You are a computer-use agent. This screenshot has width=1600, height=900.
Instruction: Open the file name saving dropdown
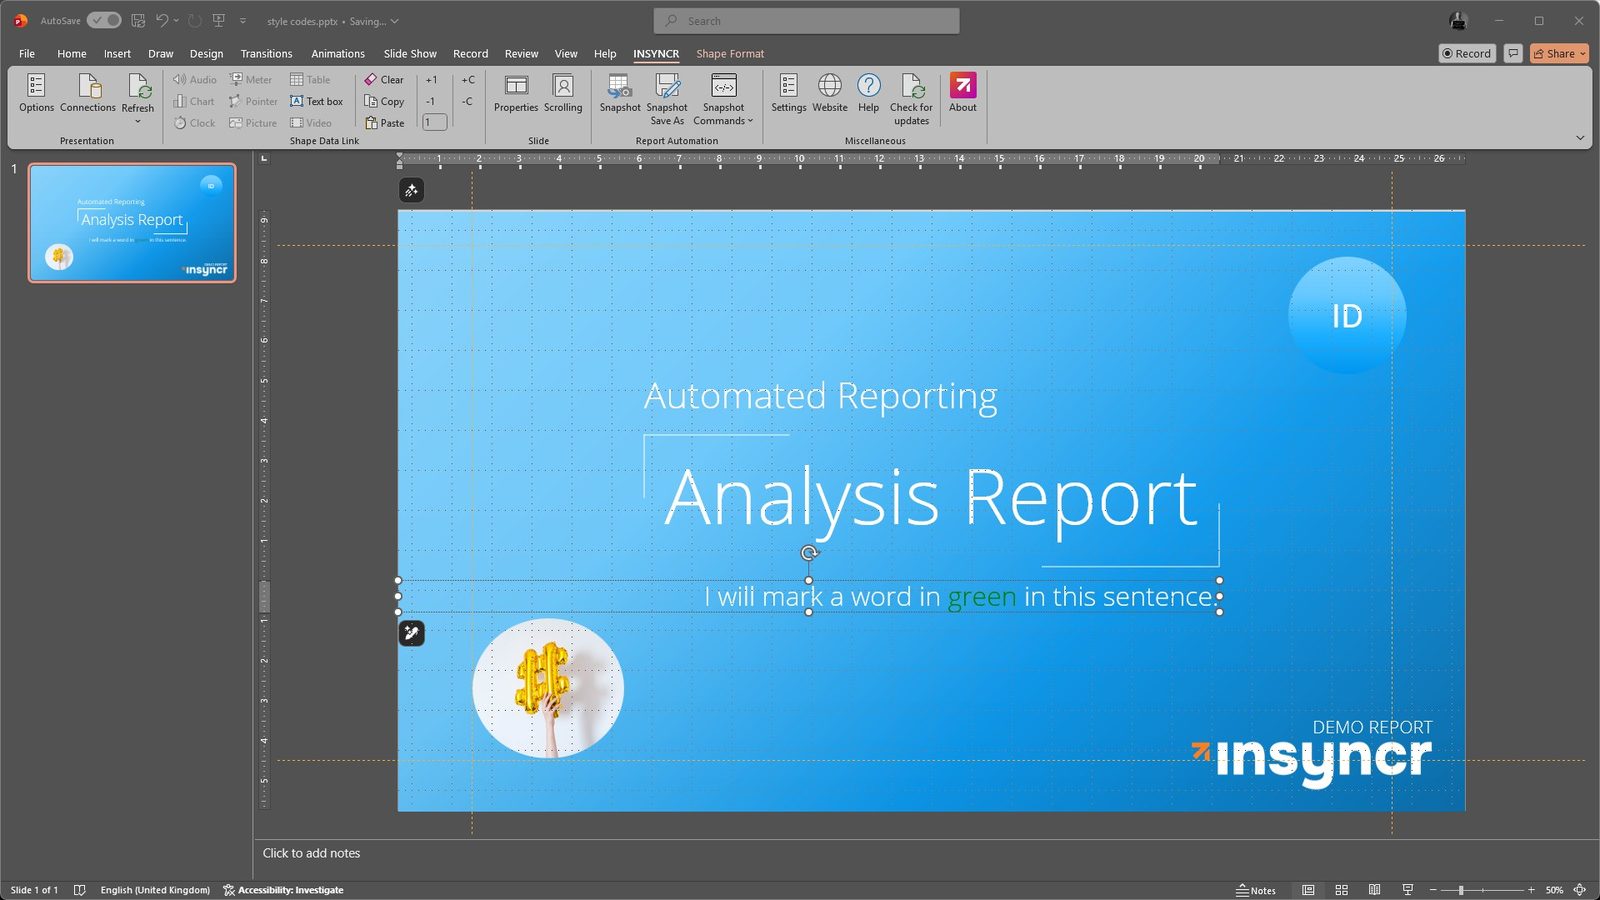tap(395, 21)
